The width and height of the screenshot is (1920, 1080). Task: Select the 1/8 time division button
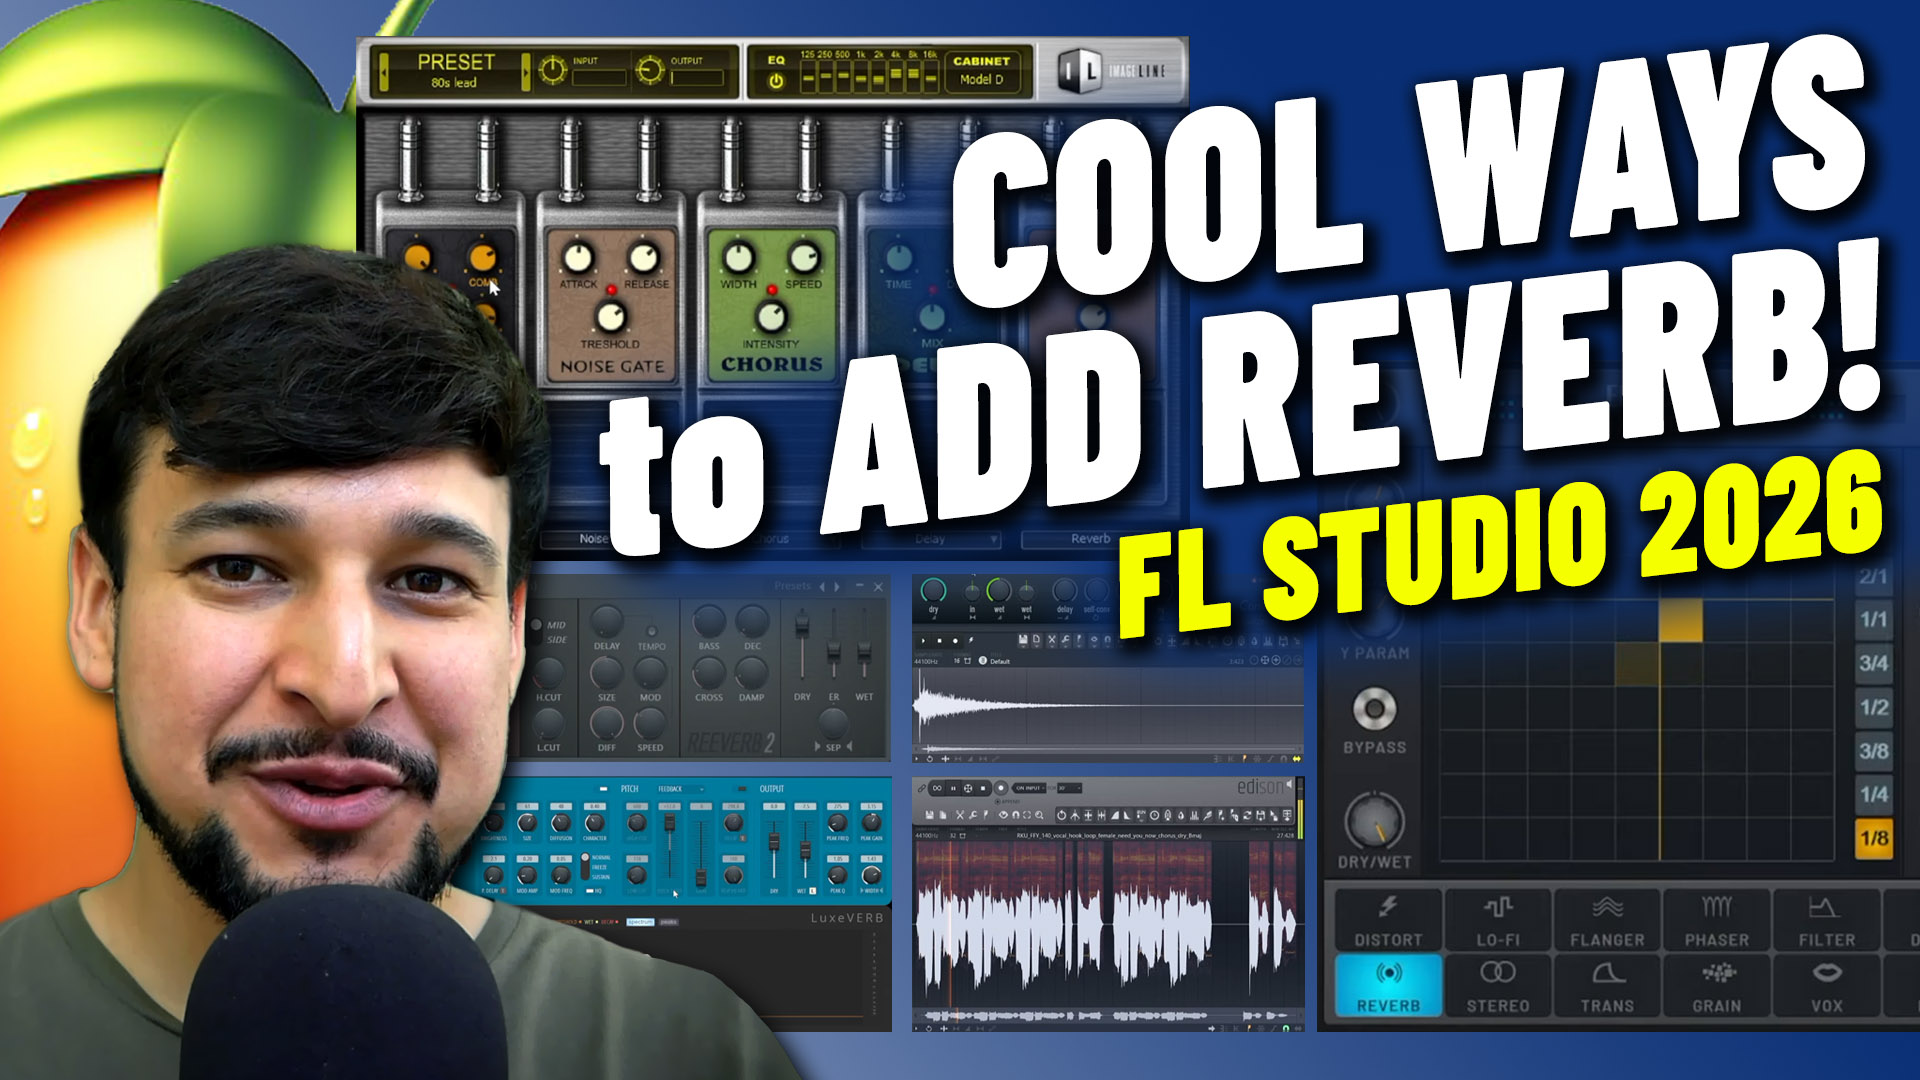click(x=1873, y=838)
